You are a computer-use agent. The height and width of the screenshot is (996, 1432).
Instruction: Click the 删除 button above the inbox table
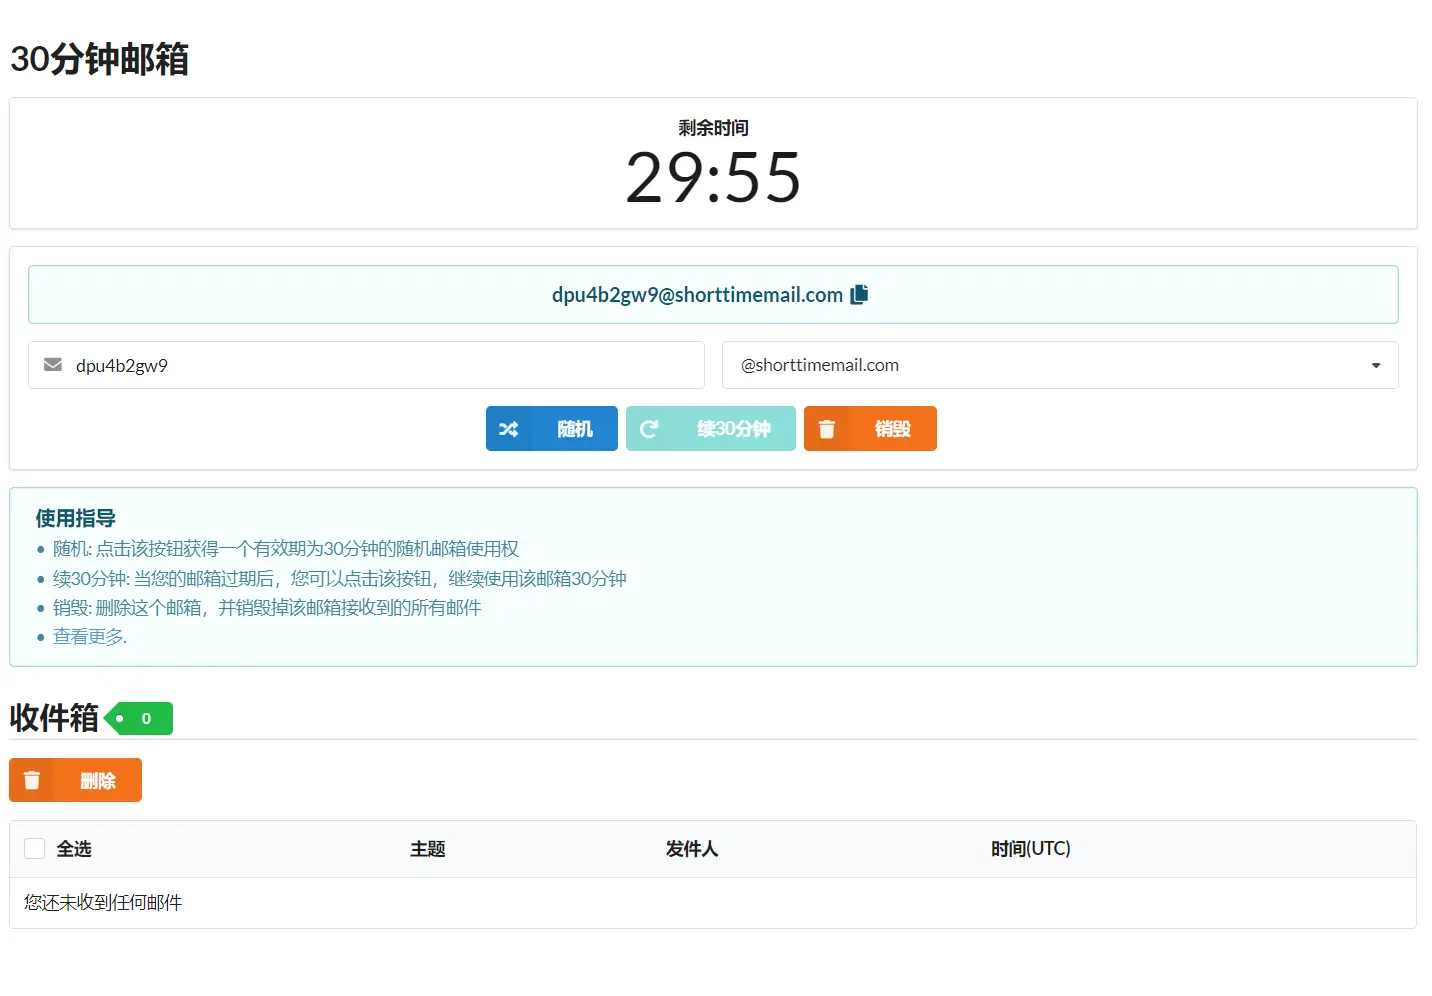(75, 780)
